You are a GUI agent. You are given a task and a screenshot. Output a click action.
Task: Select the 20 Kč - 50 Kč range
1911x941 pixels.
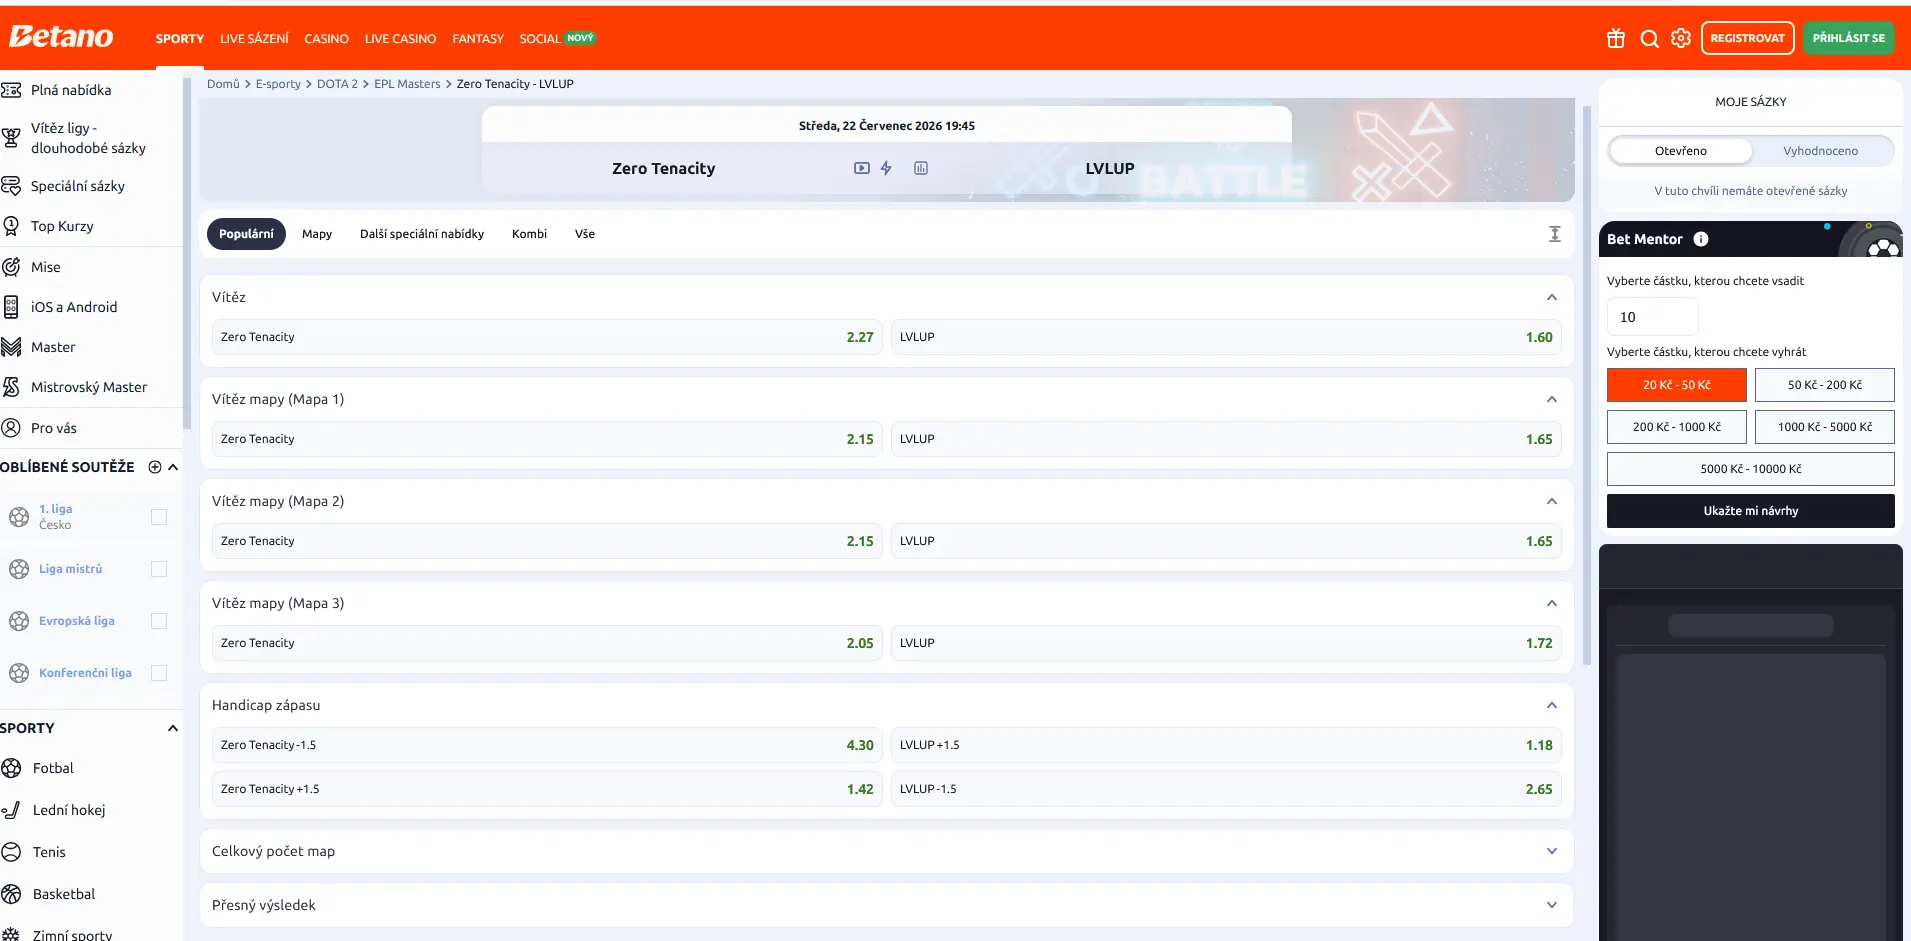click(1677, 385)
